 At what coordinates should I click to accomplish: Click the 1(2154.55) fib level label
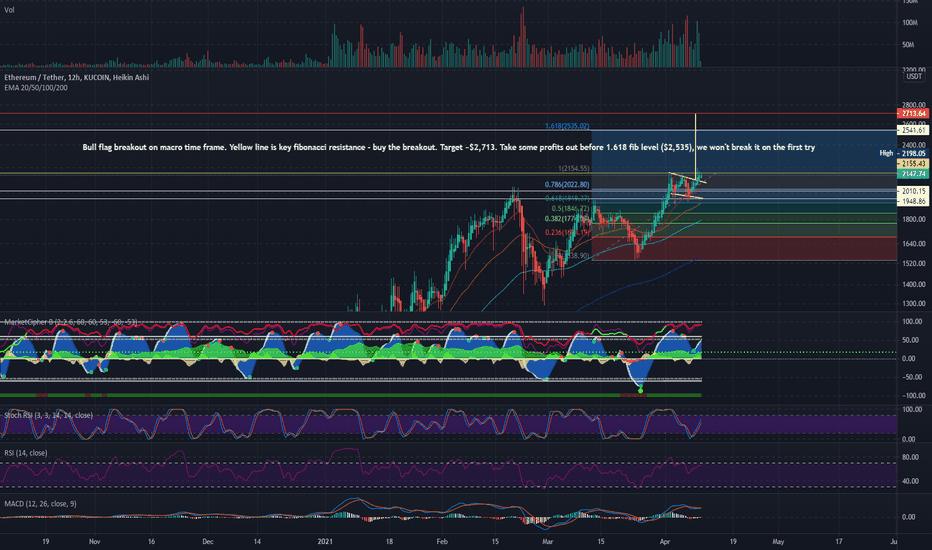coord(574,169)
